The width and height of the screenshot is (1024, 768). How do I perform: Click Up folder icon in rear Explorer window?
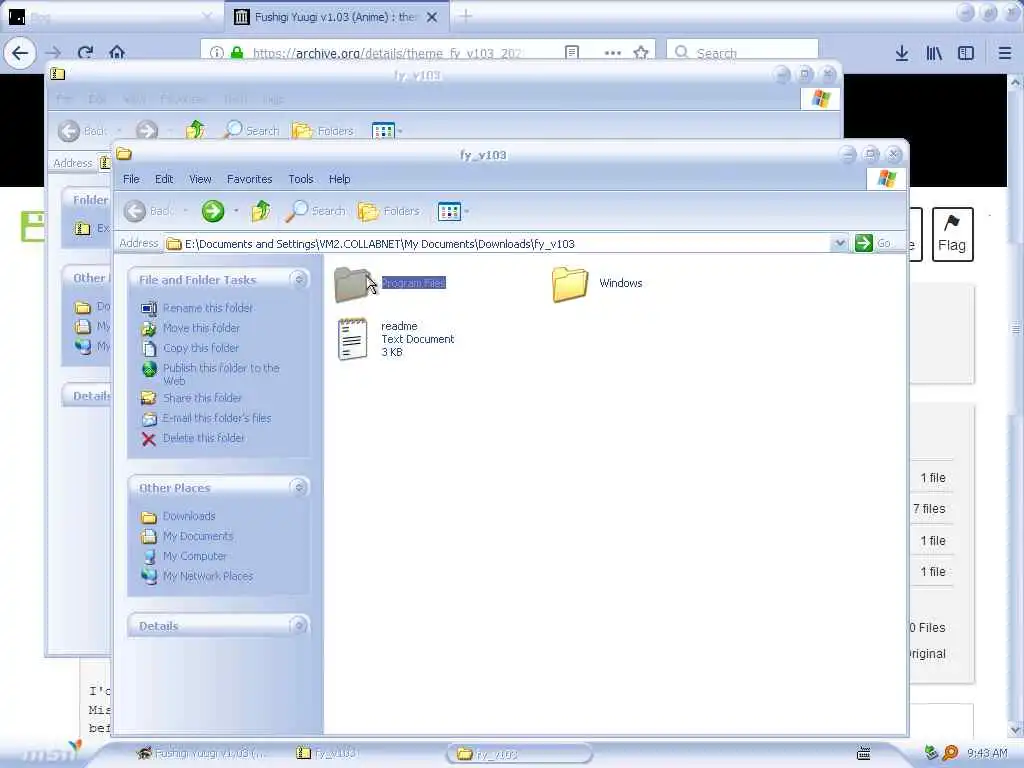[195, 131]
